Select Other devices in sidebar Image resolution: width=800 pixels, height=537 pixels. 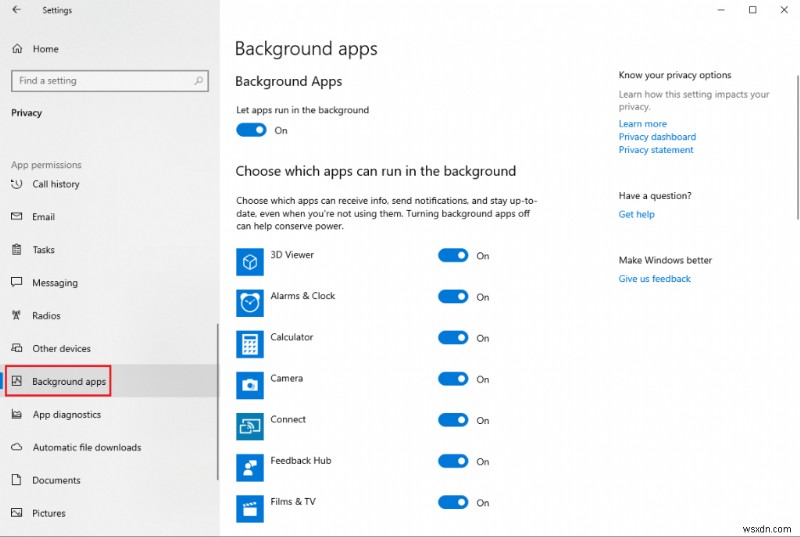(x=109, y=348)
